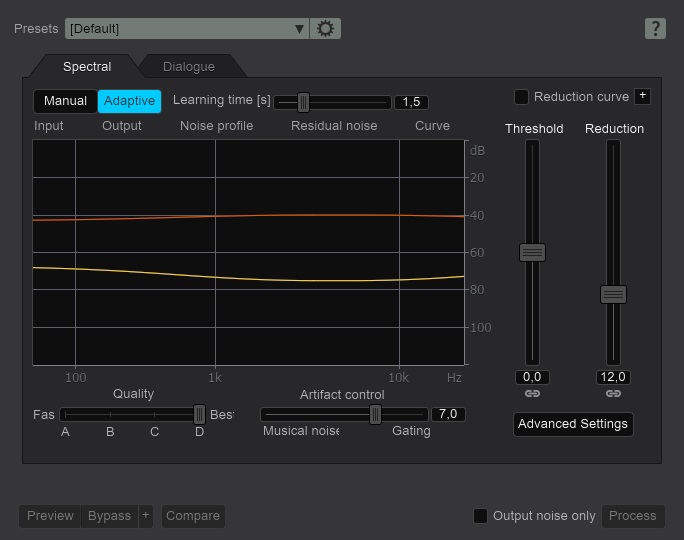Image resolution: width=684 pixels, height=540 pixels.
Task: Select Adaptive mode
Action: point(129,101)
